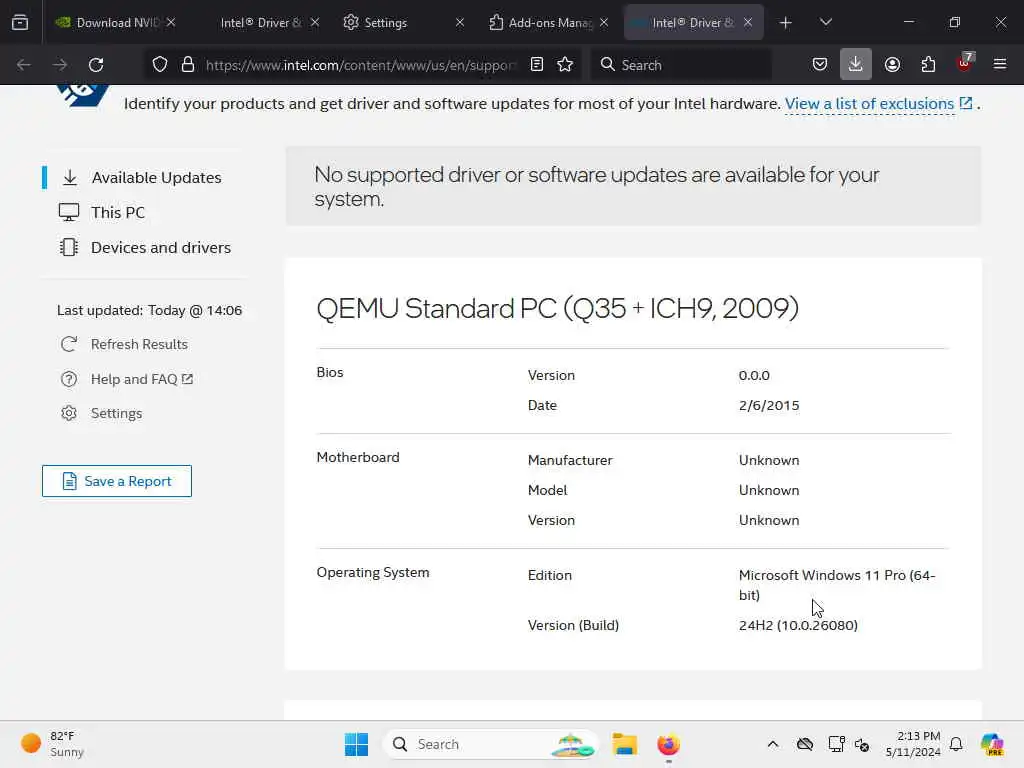
Task: Click the Firefox search input field
Action: tap(681, 64)
